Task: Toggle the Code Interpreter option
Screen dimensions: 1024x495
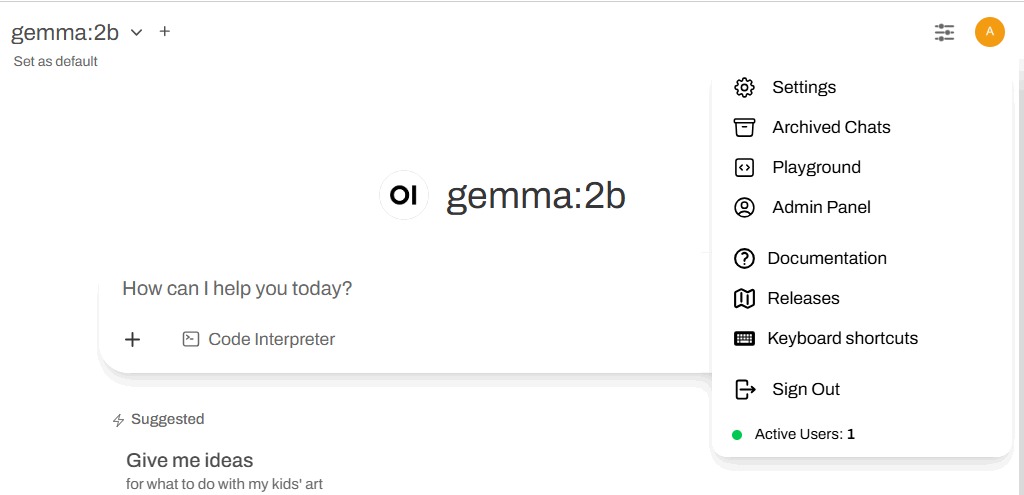Action: click(x=259, y=339)
